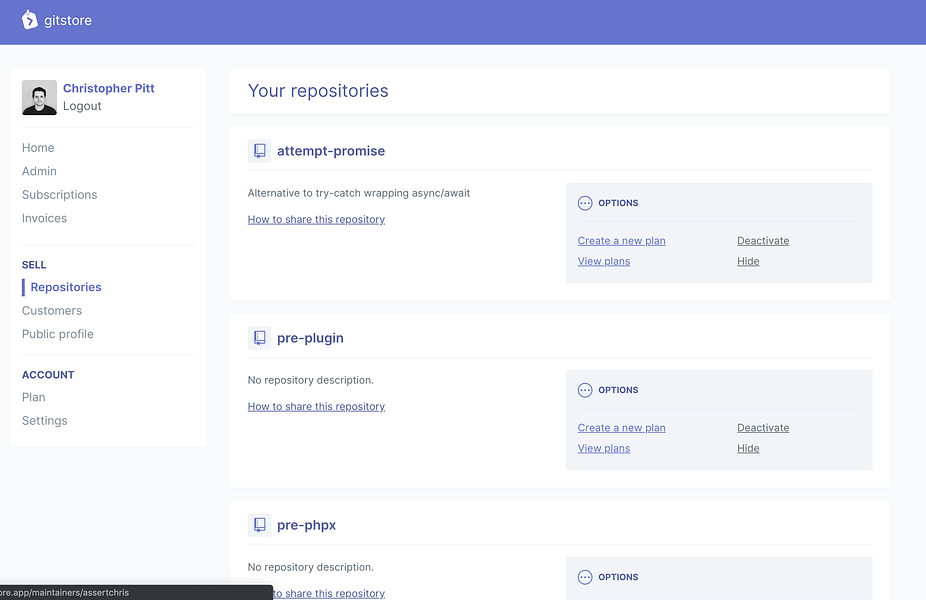926x600 pixels.
Task: Click pre-plugin's 'No repository description.' text
Action: 311,380
